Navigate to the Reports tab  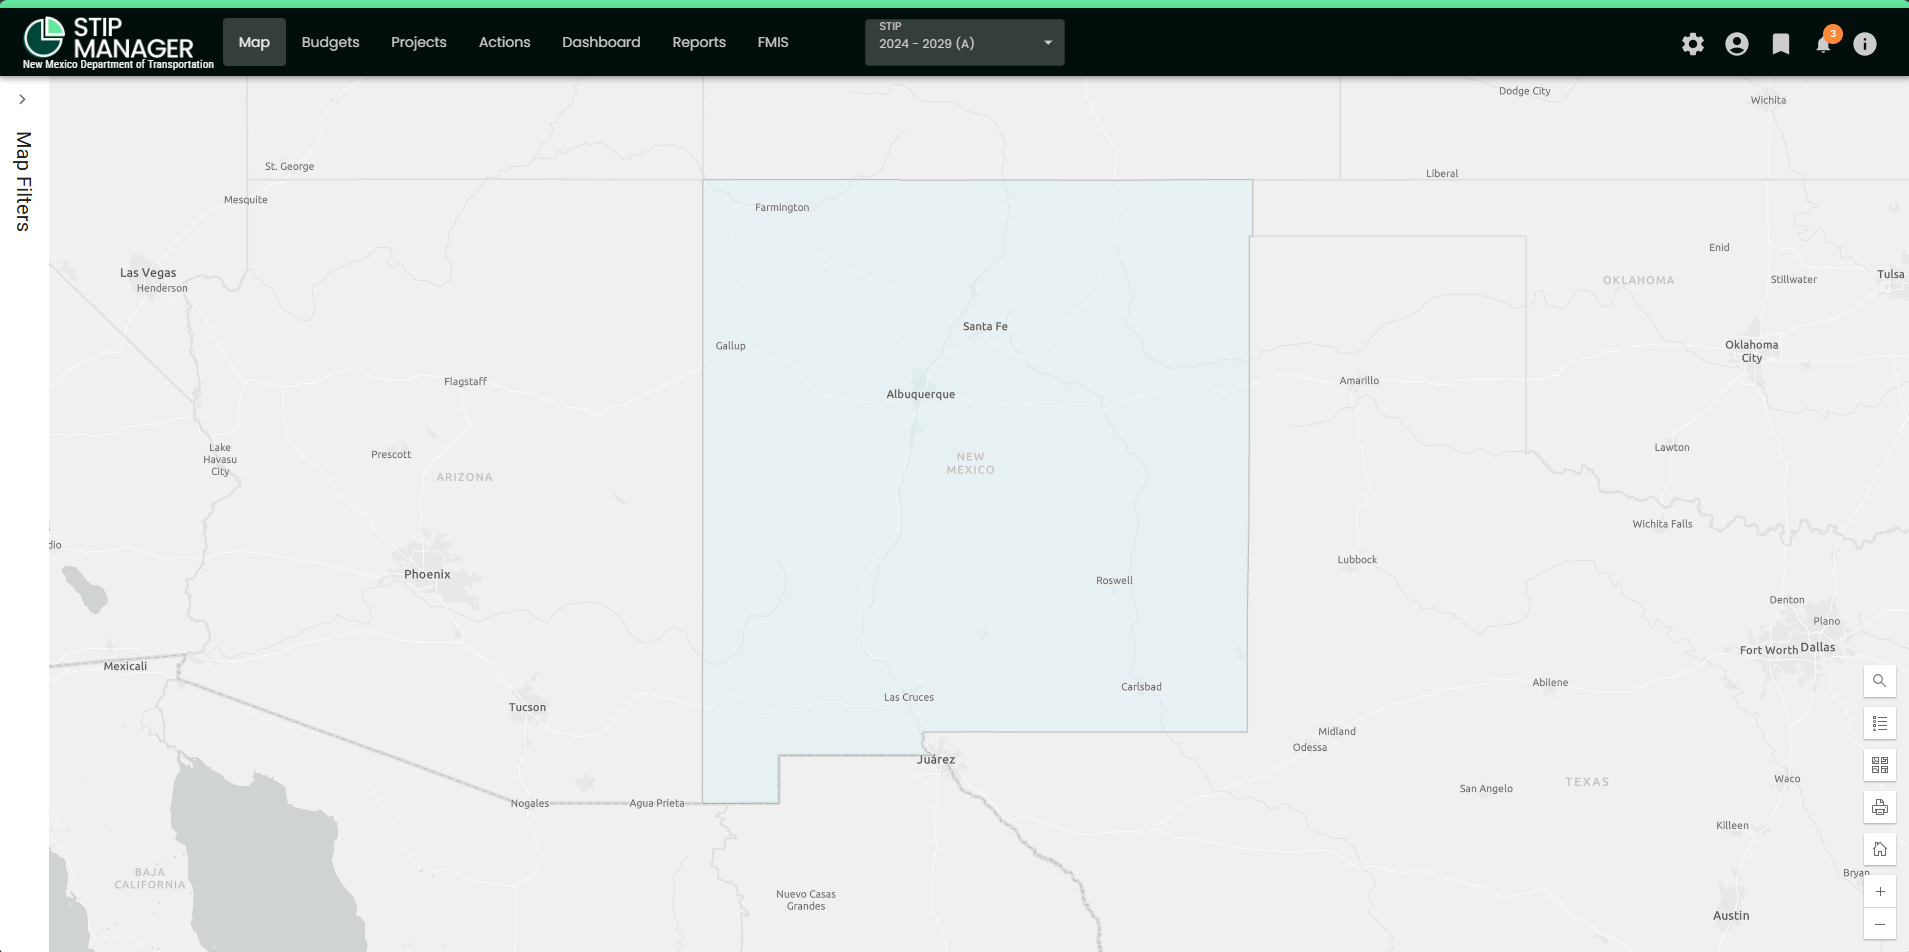[x=699, y=42]
